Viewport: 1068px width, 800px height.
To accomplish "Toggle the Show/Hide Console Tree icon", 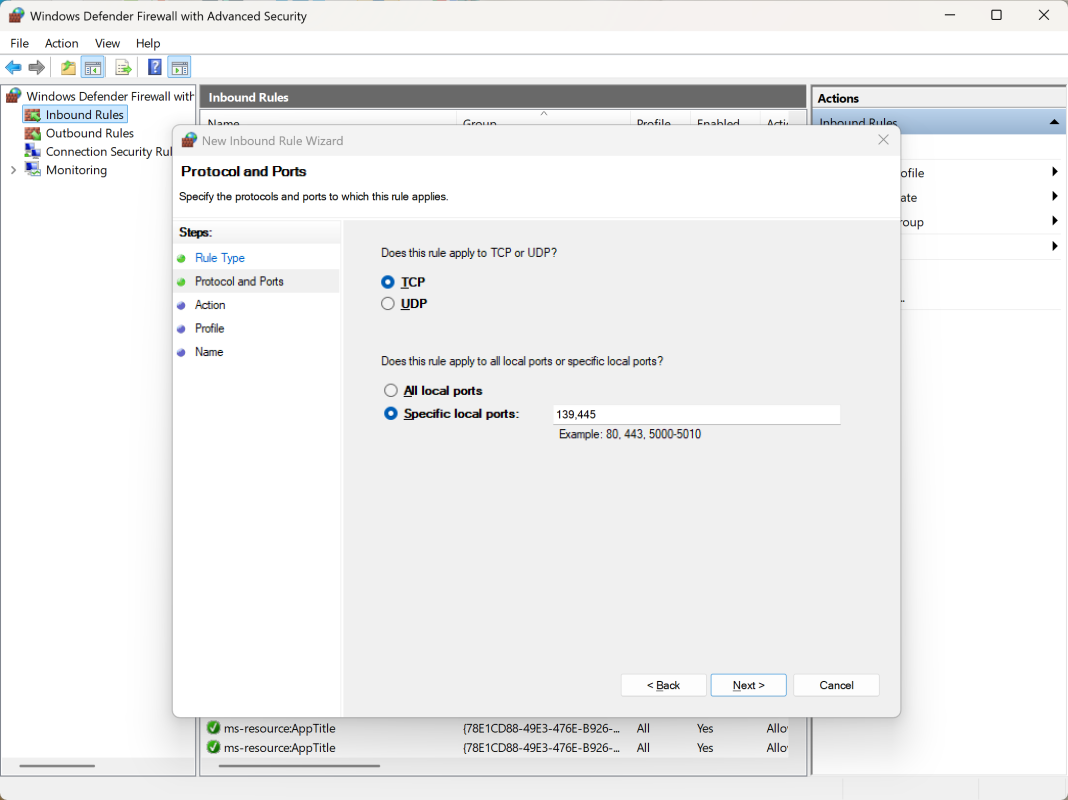I will coord(92,68).
